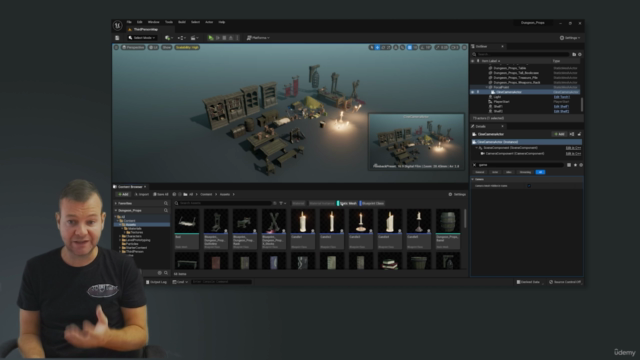Tick the Game section property checkbox
Screen dimensions: 640x360
(x=529, y=186)
